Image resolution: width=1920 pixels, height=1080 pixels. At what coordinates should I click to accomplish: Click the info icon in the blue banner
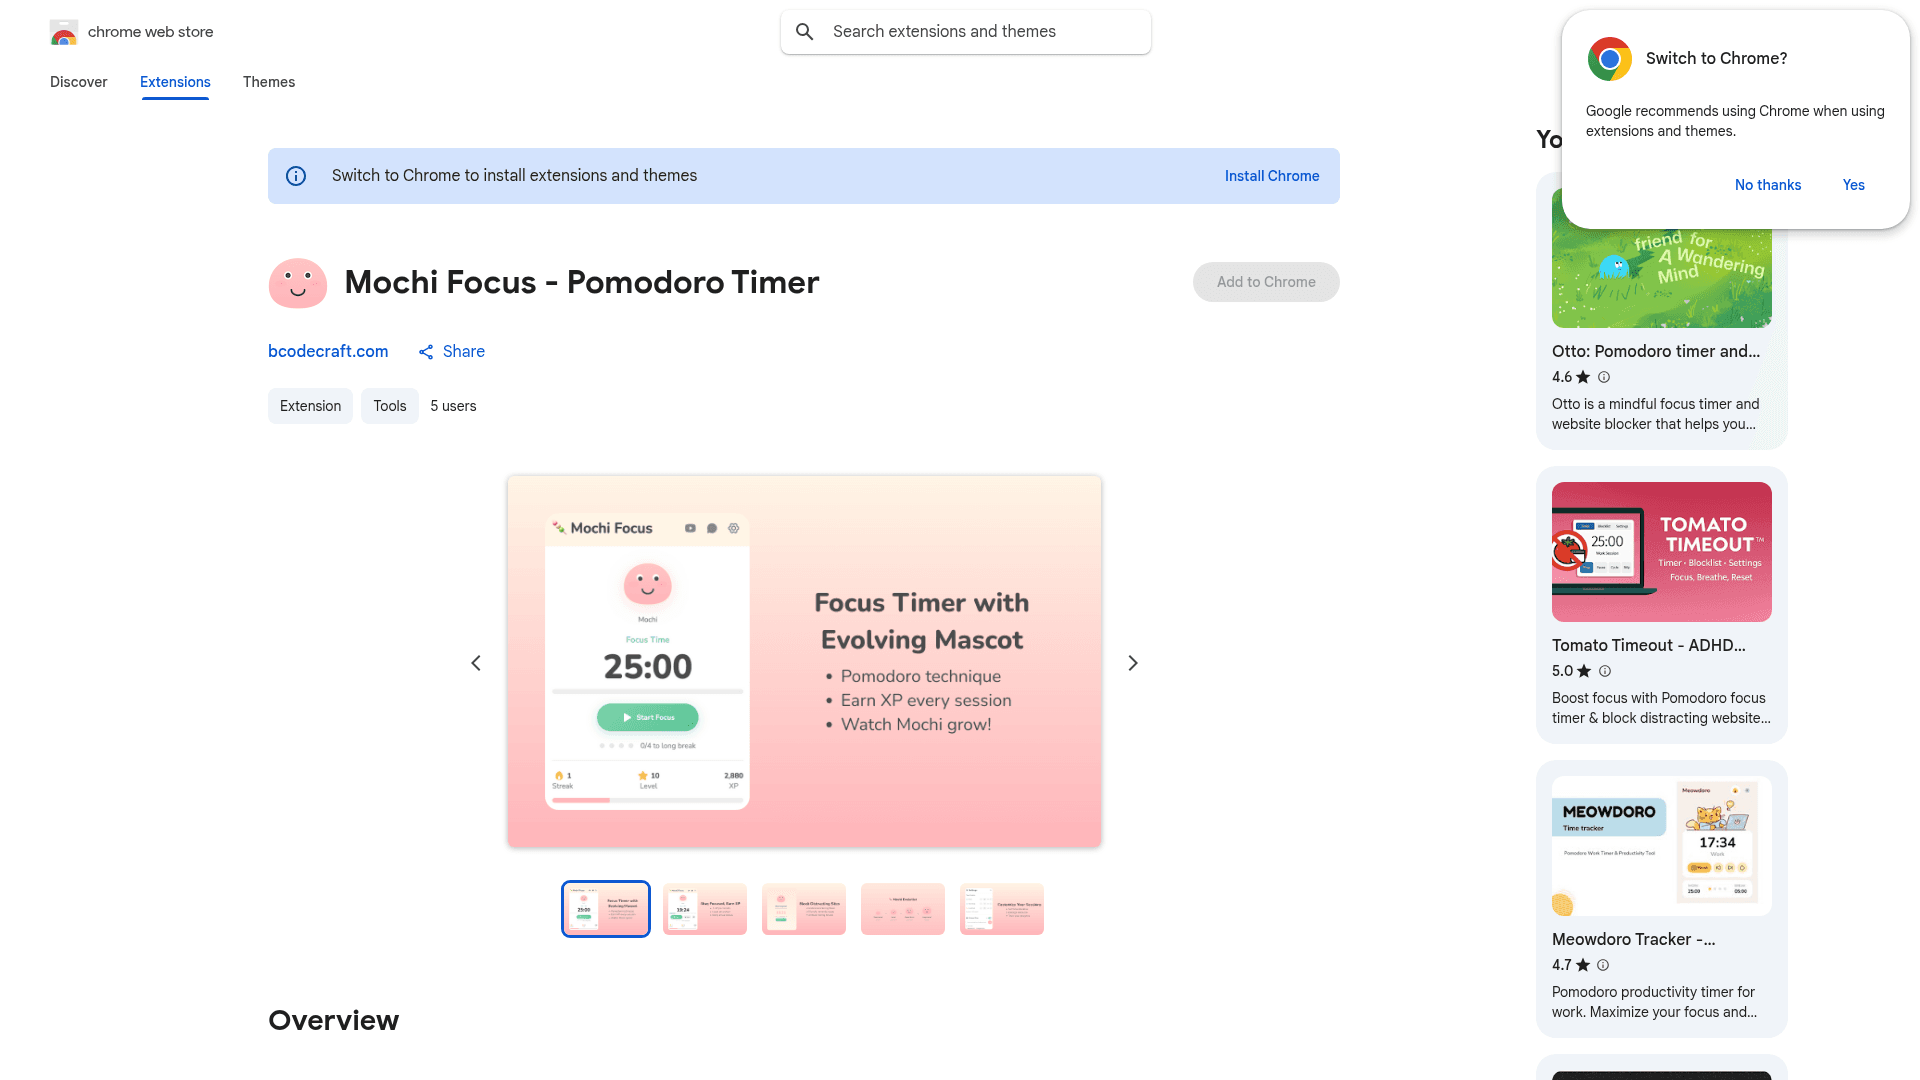tap(295, 175)
